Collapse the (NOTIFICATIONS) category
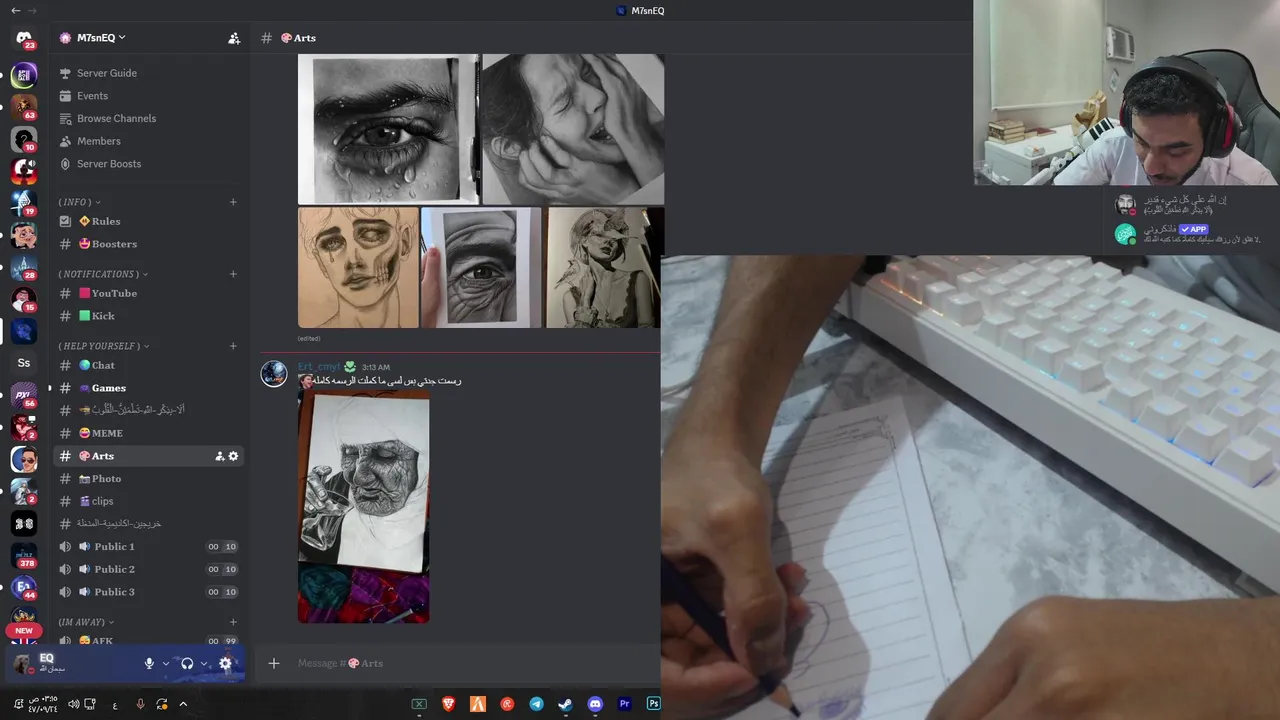The image size is (1280, 720). [x=103, y=274]
